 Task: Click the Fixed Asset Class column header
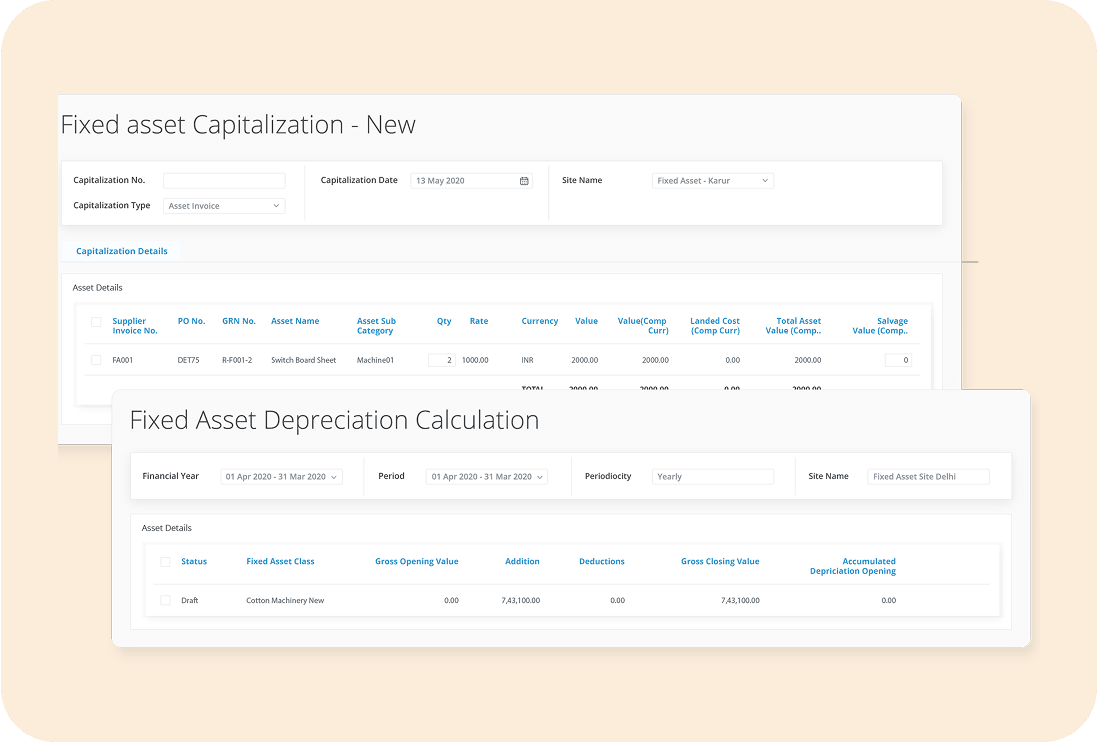click(x=280, y=562)
